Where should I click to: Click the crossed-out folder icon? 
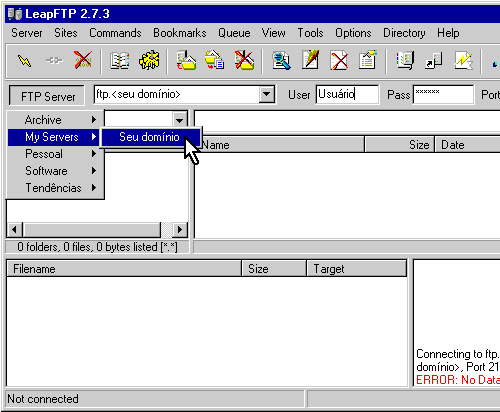coord(244,60)
